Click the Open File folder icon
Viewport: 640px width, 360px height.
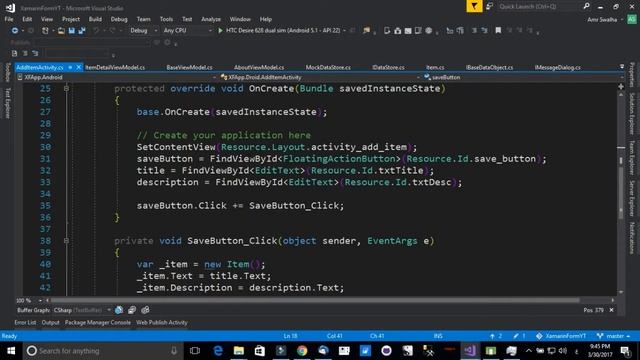(61, 31)
